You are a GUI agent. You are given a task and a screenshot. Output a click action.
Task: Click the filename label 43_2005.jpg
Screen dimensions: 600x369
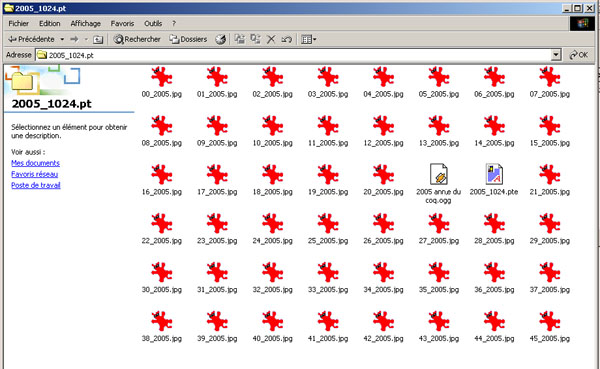pyautogui.click(x=439, y=338)
